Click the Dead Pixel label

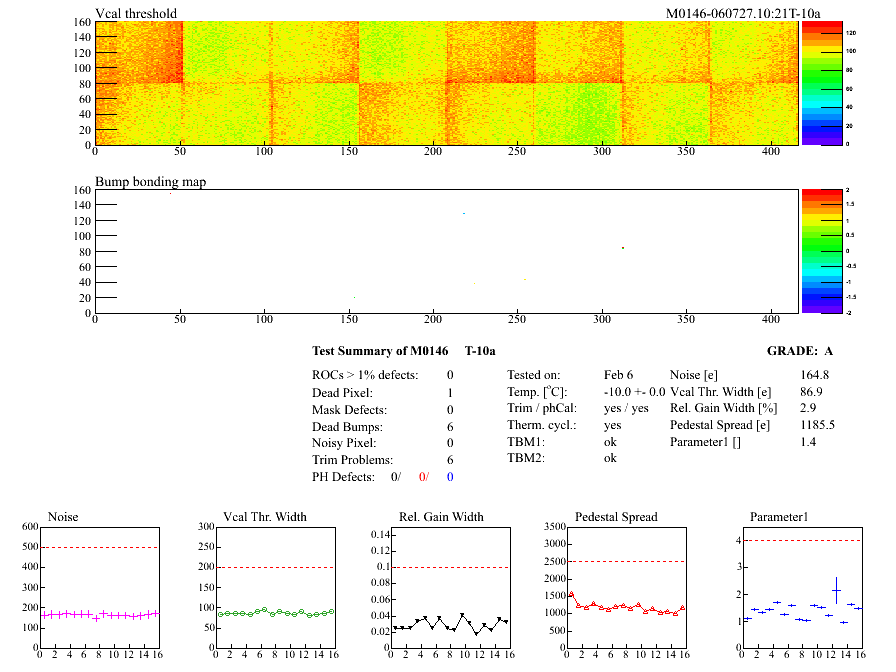click(x=342, y=393)
